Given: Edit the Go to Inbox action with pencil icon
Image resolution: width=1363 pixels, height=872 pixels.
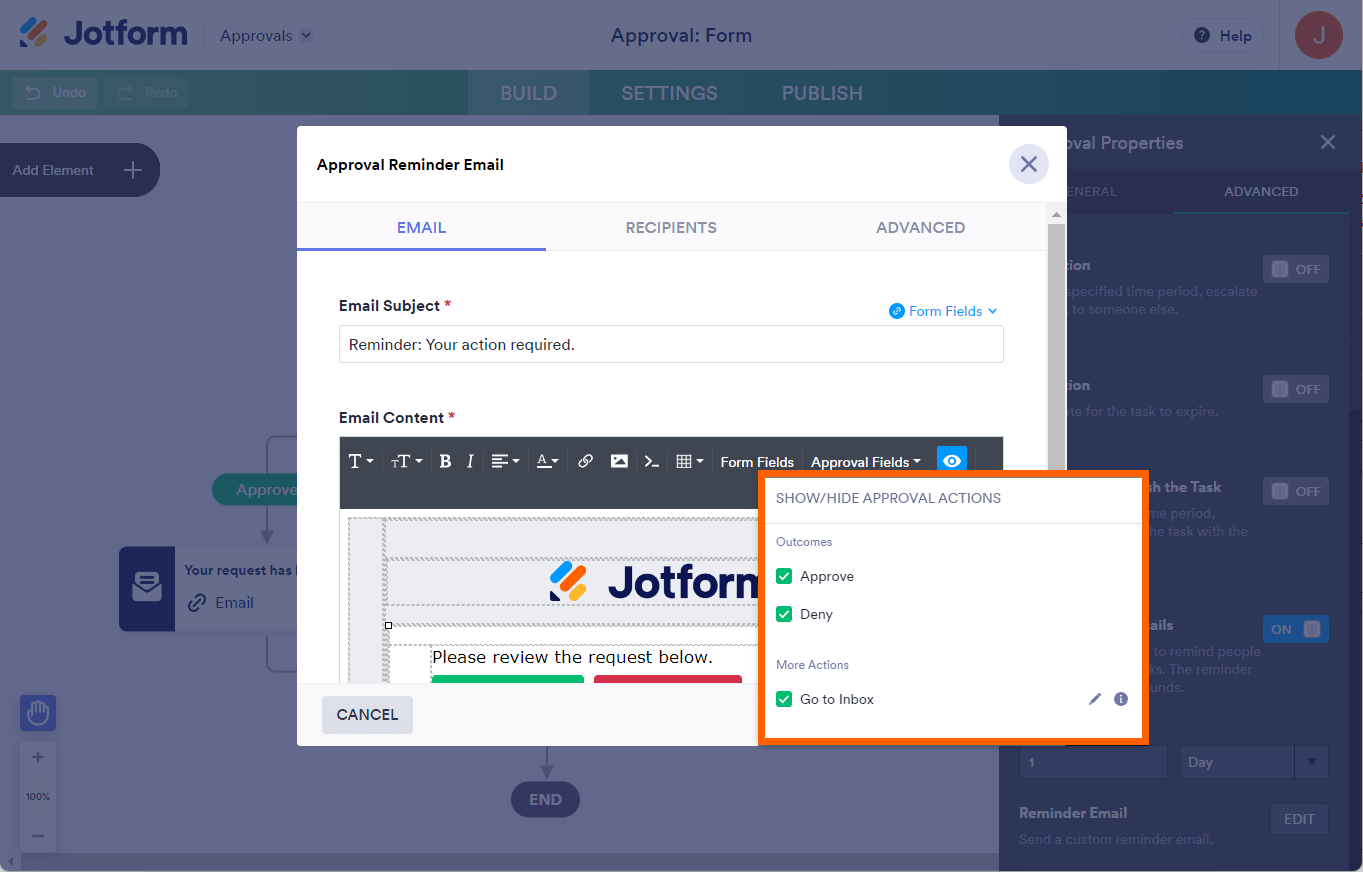Looking at the screenshot, I should click(x=1095, y=699).
